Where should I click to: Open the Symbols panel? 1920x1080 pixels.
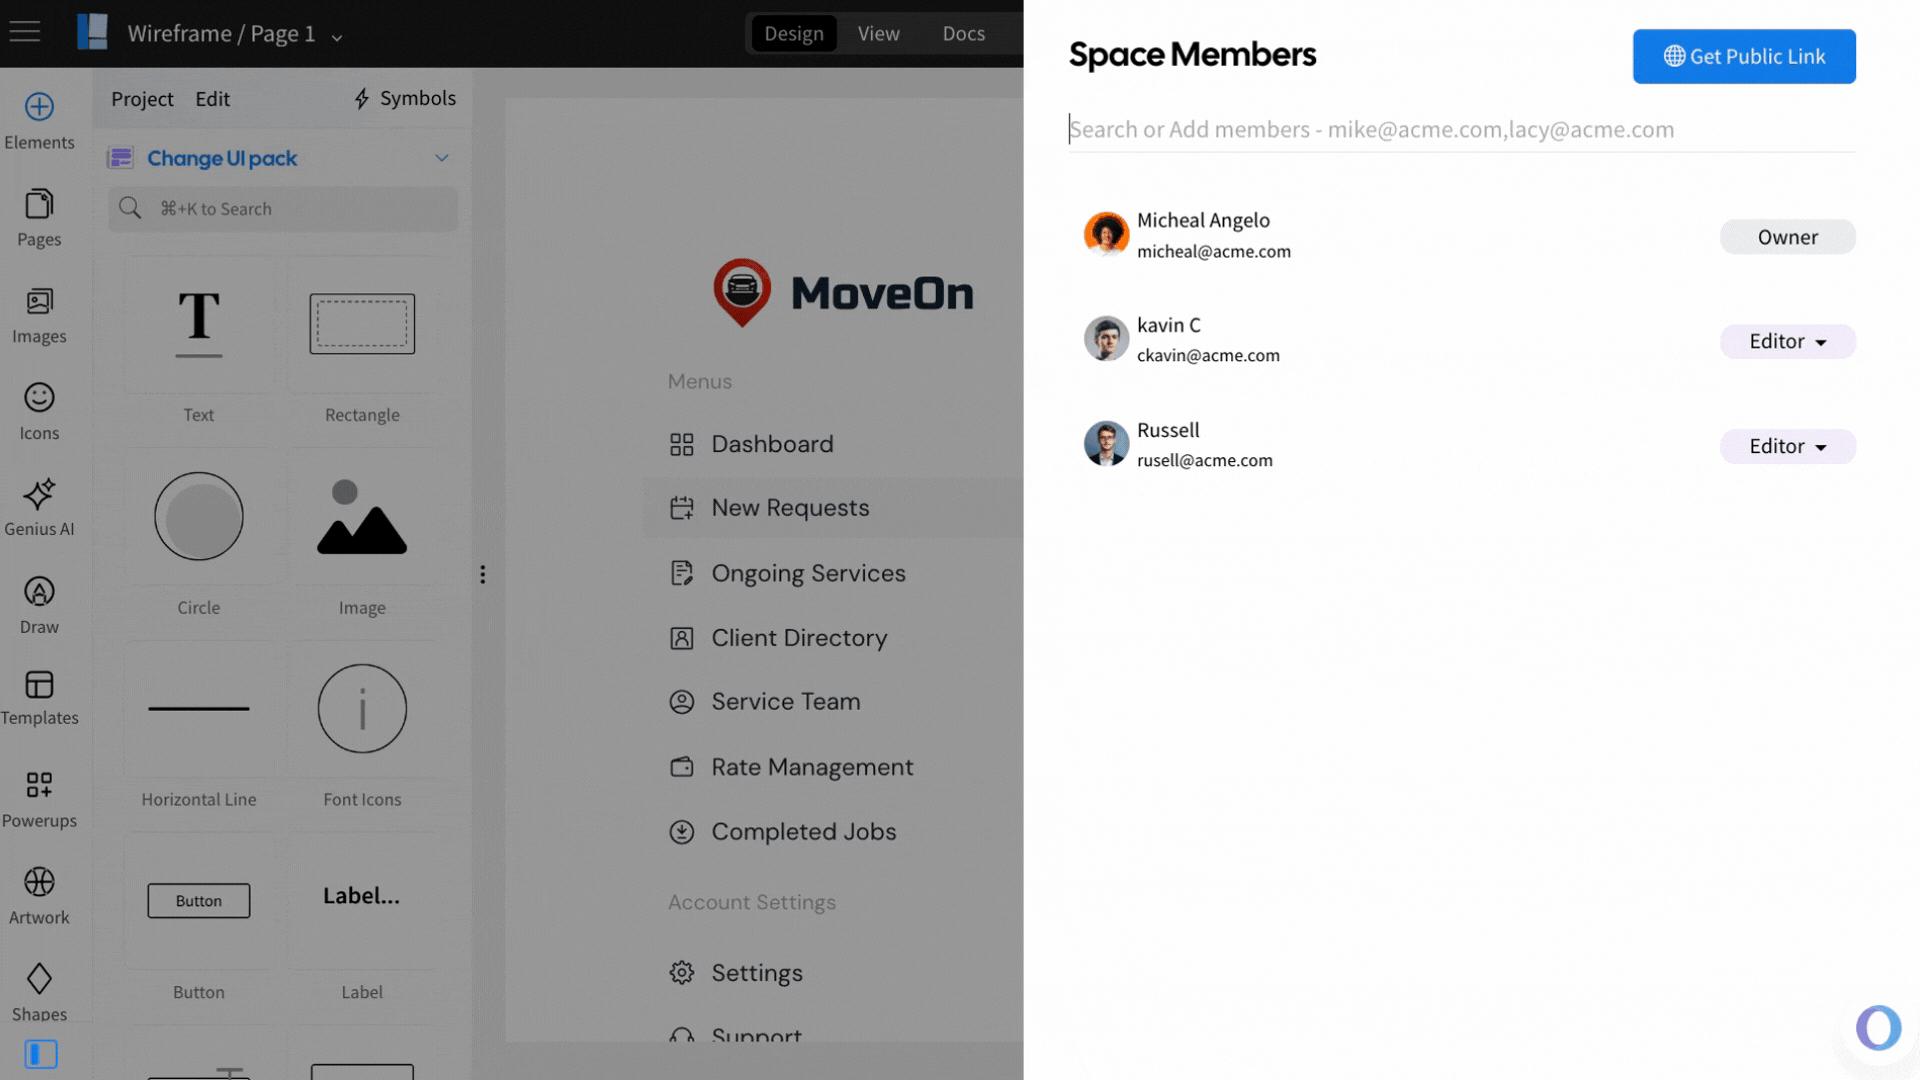(x=403, y=99)
